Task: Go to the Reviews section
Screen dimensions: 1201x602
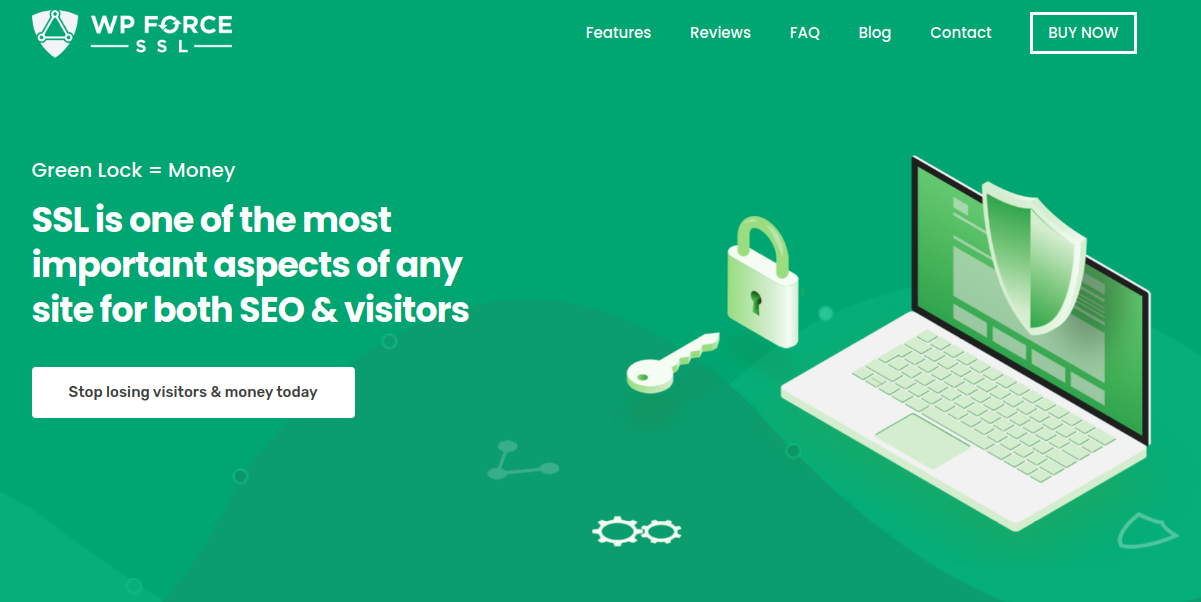Action: [720, 33]
